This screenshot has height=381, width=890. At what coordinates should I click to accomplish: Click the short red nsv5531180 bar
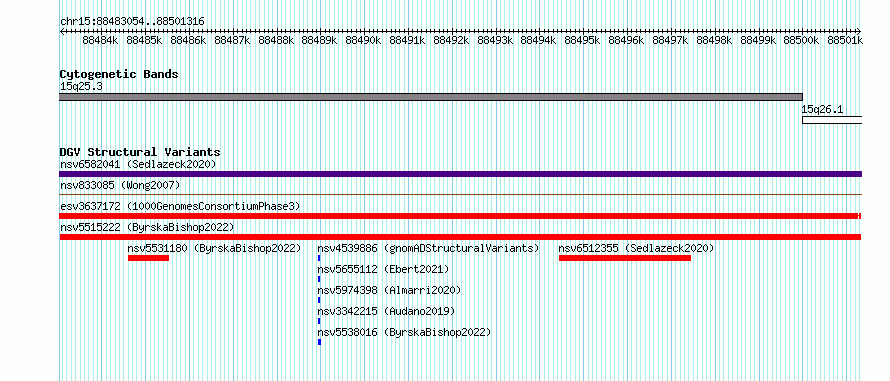[x=149, y=258]
